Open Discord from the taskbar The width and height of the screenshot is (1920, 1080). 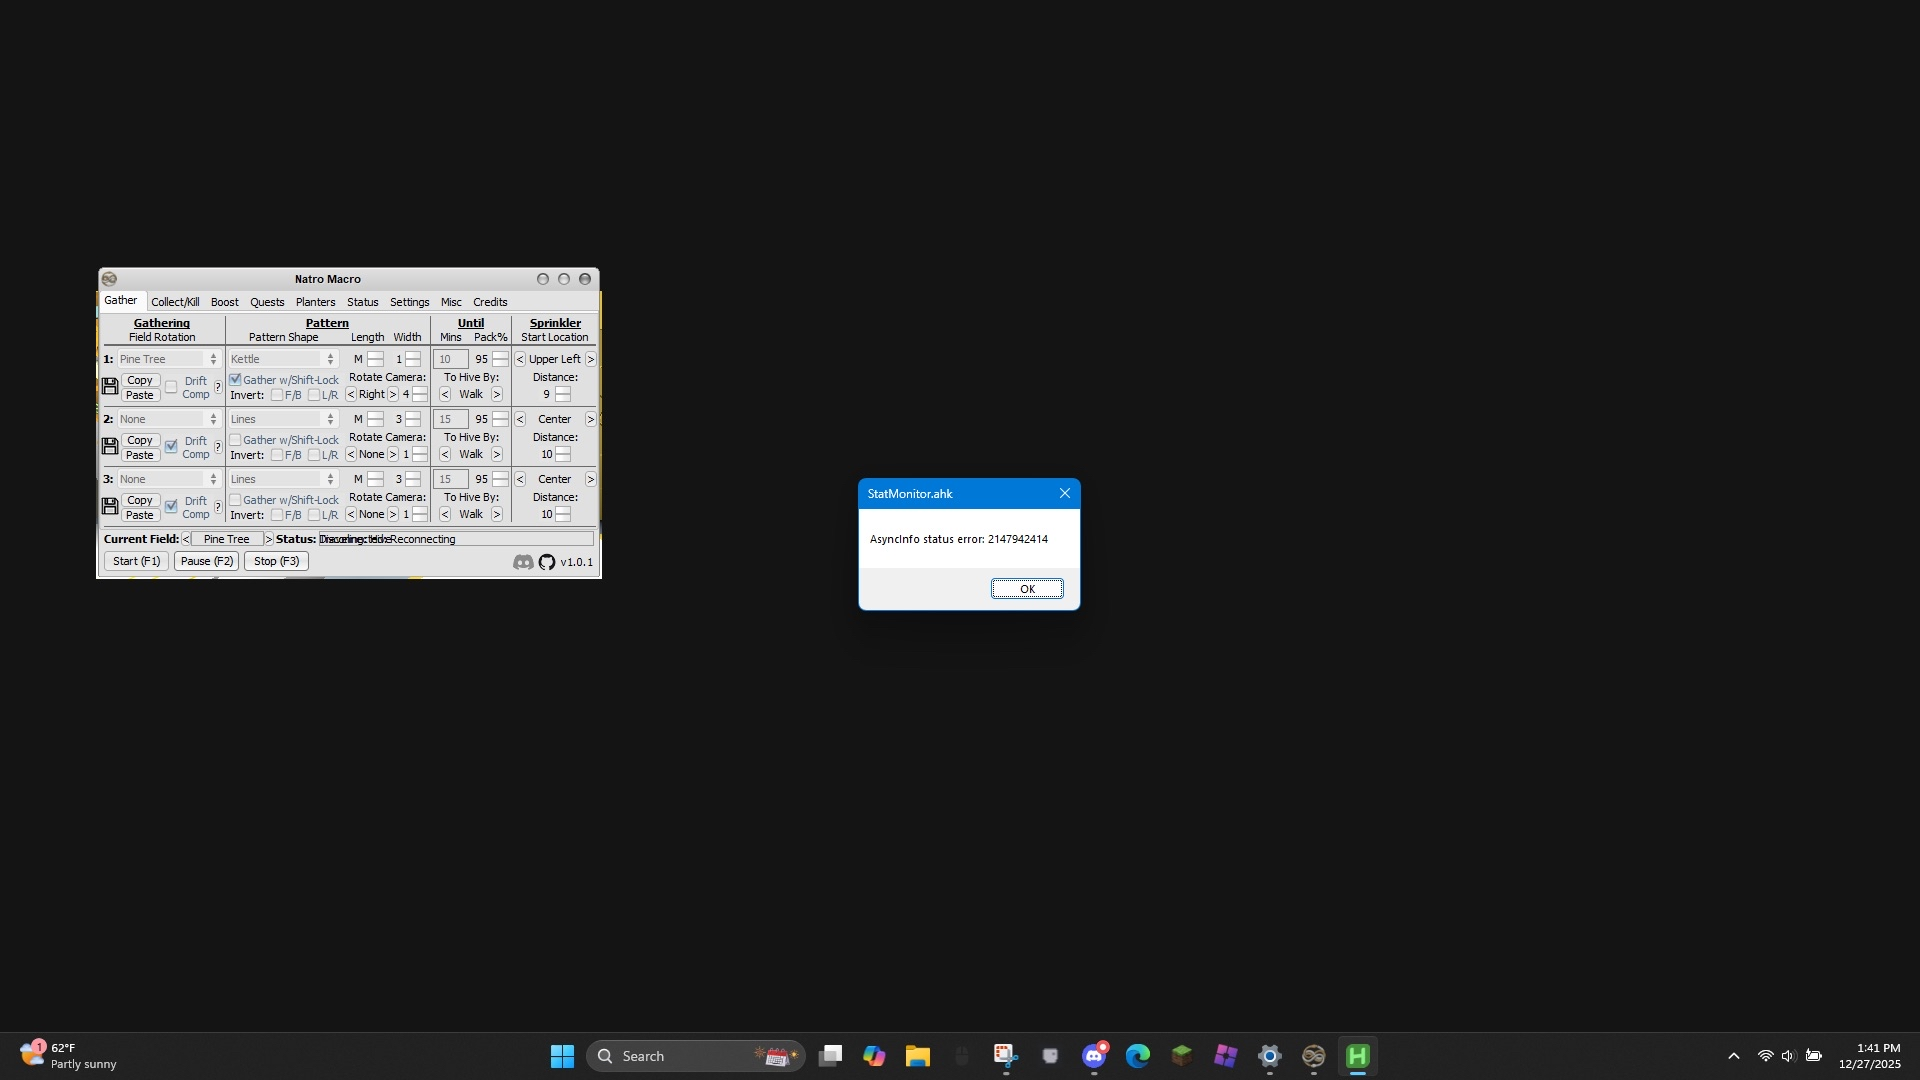(1093, 1056)
